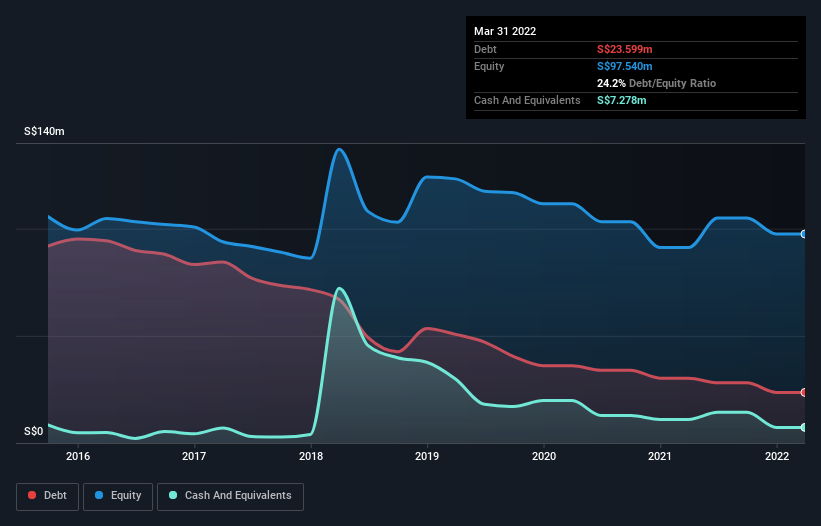Click the red Debt endpoint marker

click(804, 393)
